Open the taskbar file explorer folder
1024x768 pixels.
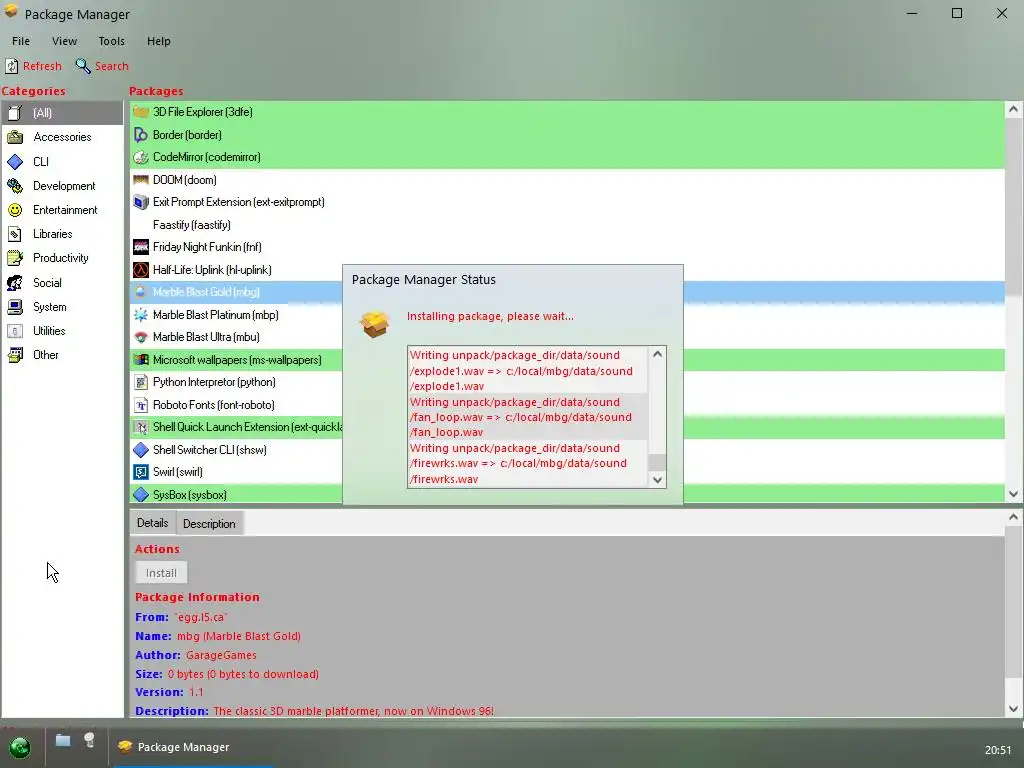pos(63,741)
